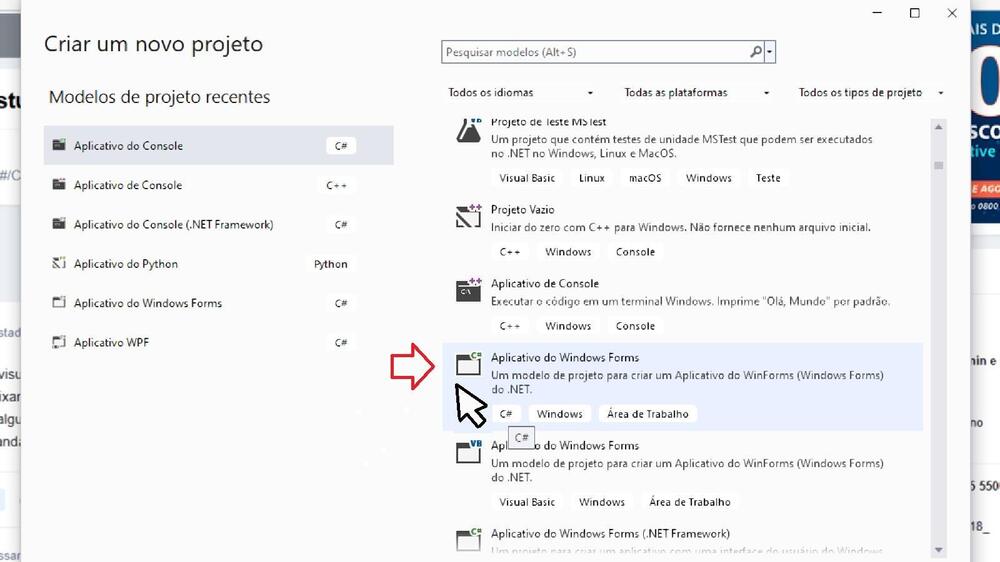The height and width of the screenshot is (562, 1000).
Task: Click the C# tag under Windows Forms template
Action: (x=506, y=414)
